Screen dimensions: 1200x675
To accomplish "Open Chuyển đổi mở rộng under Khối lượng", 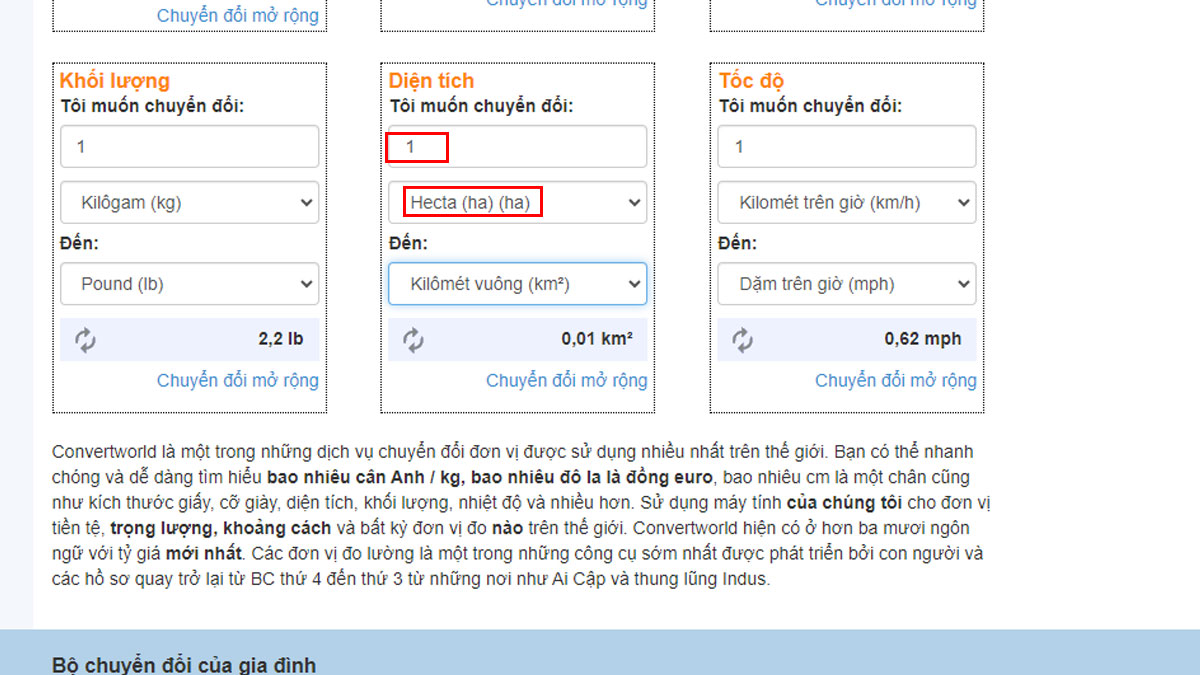I will click(237, 380).
